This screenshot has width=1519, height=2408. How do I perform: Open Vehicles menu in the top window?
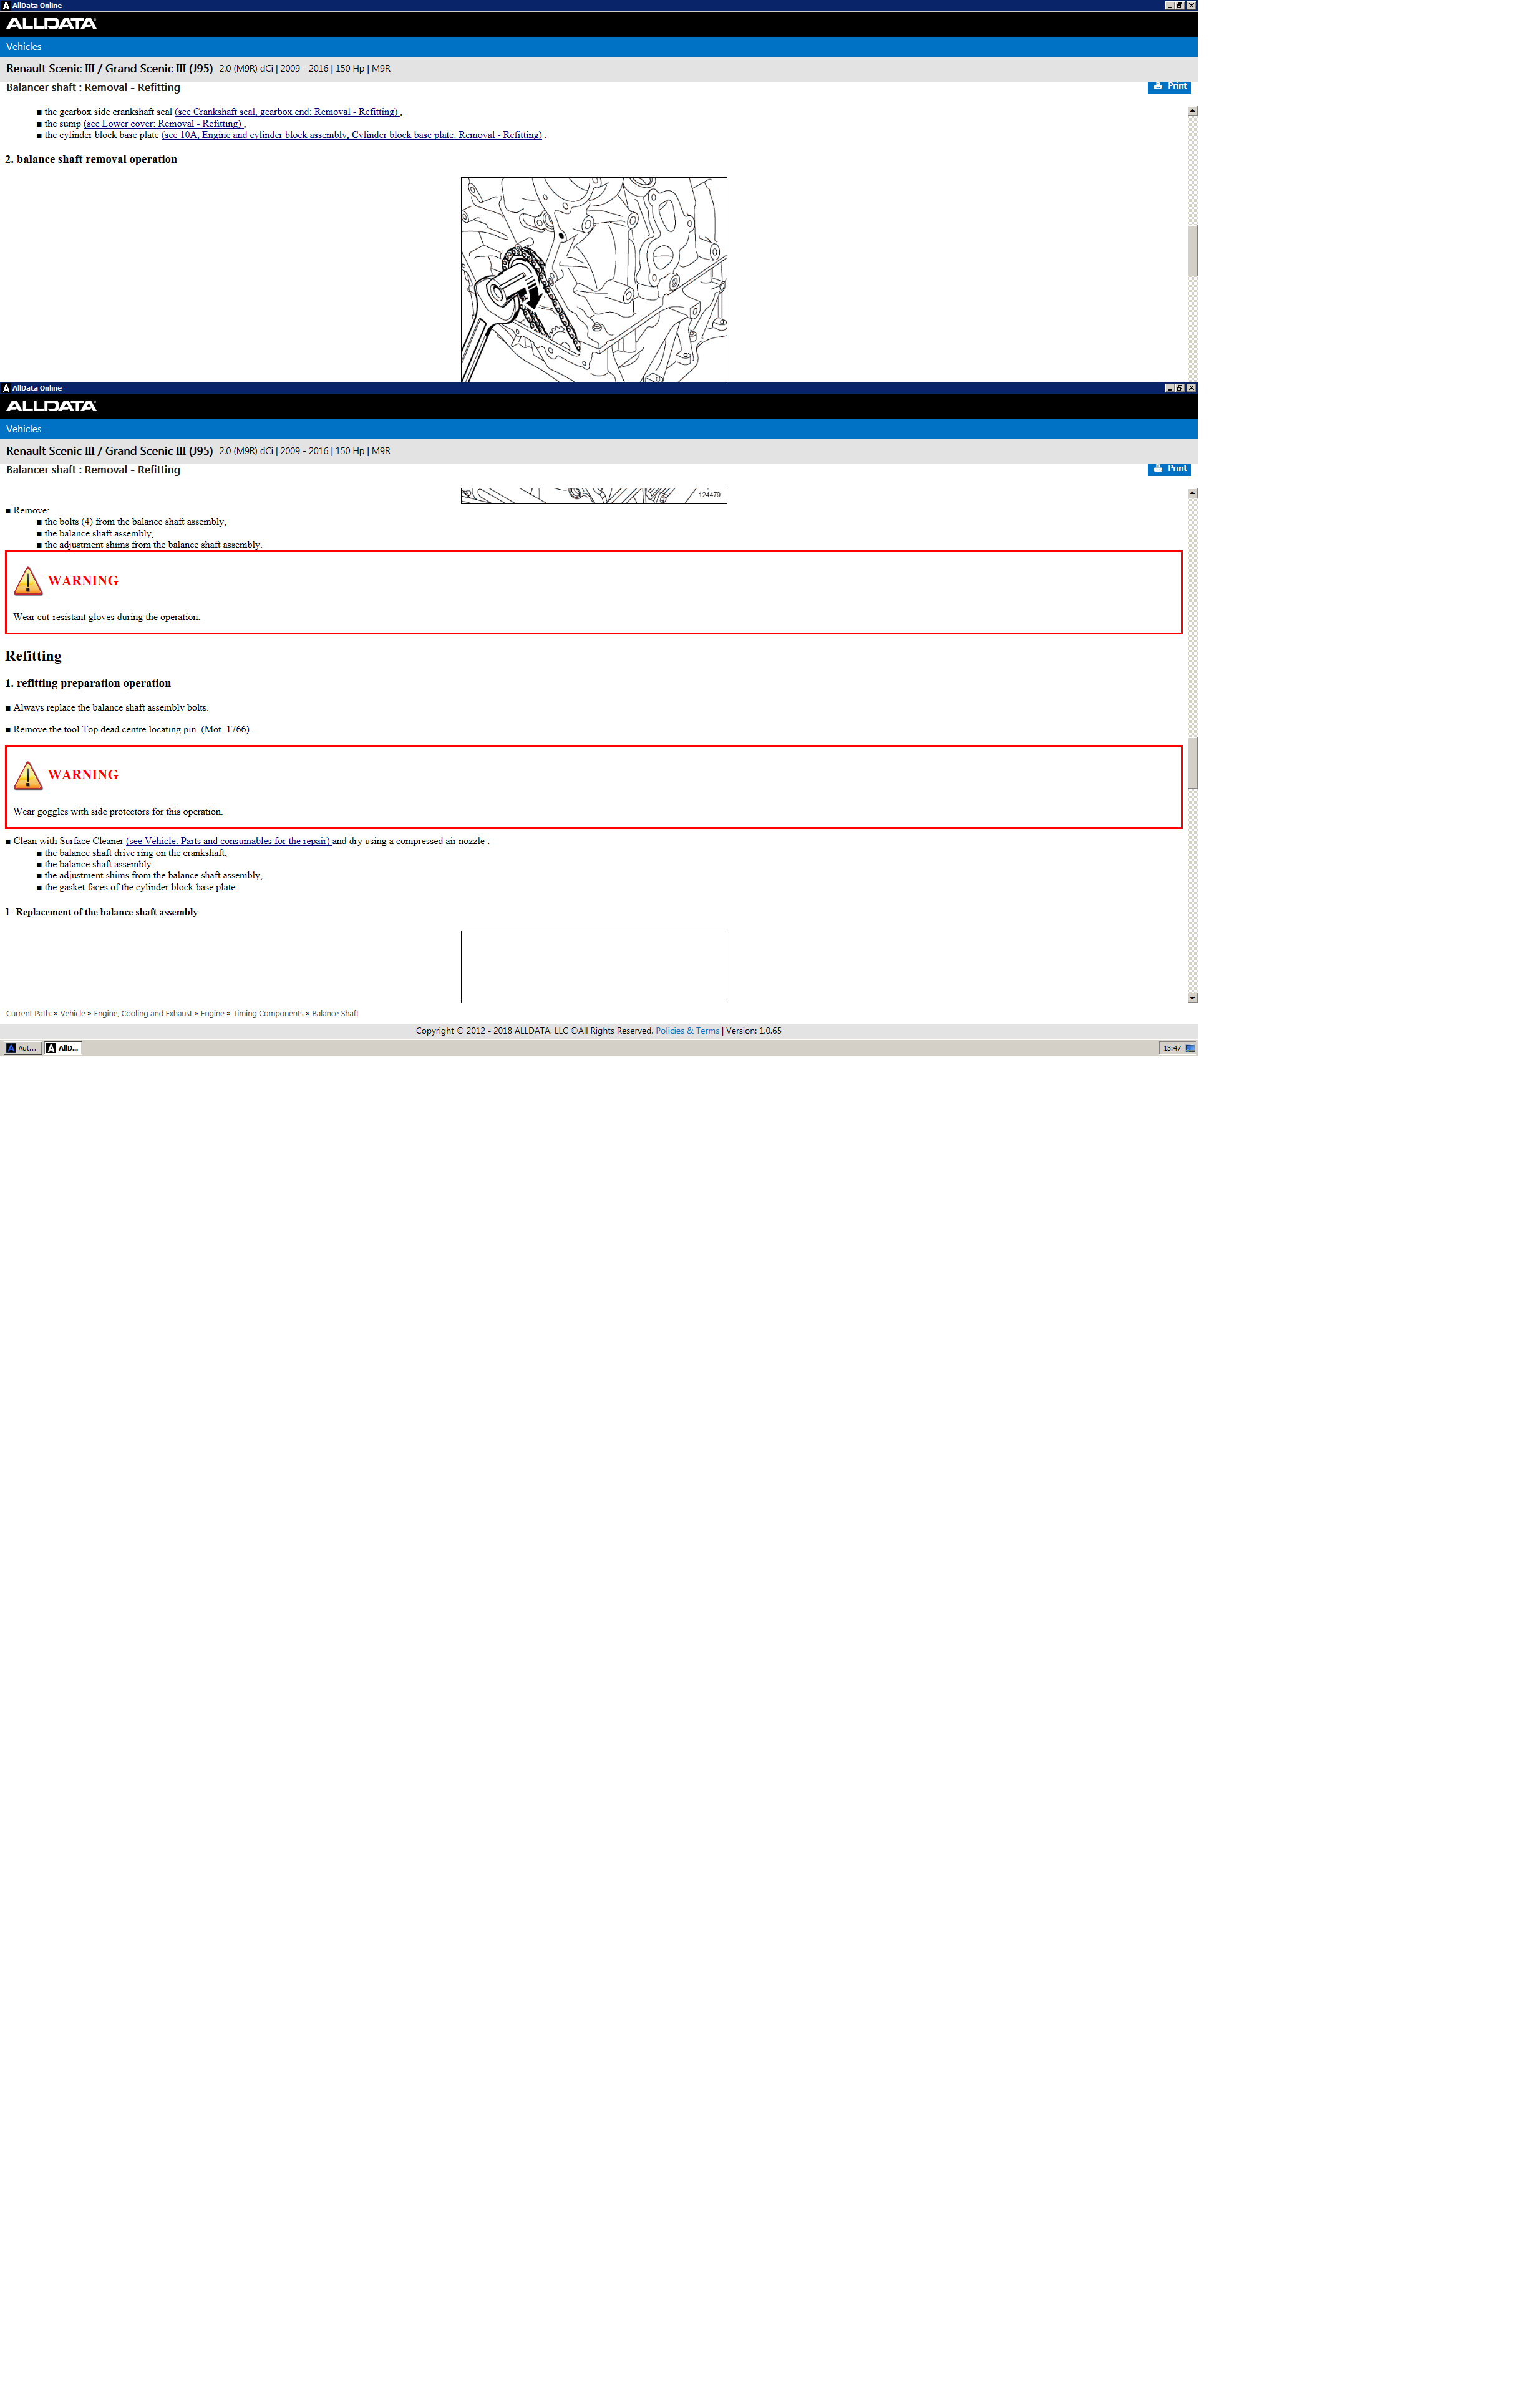click(24, 47)
